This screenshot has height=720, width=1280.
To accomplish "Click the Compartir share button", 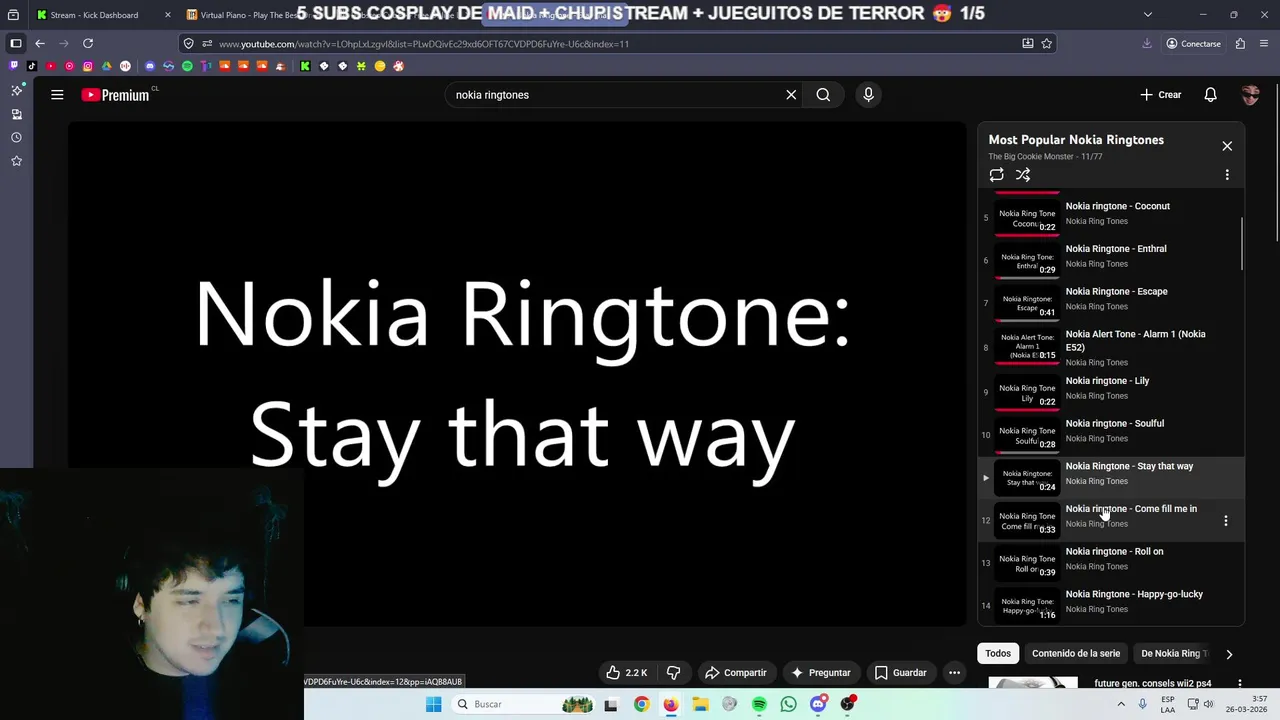I will (736, 673).
